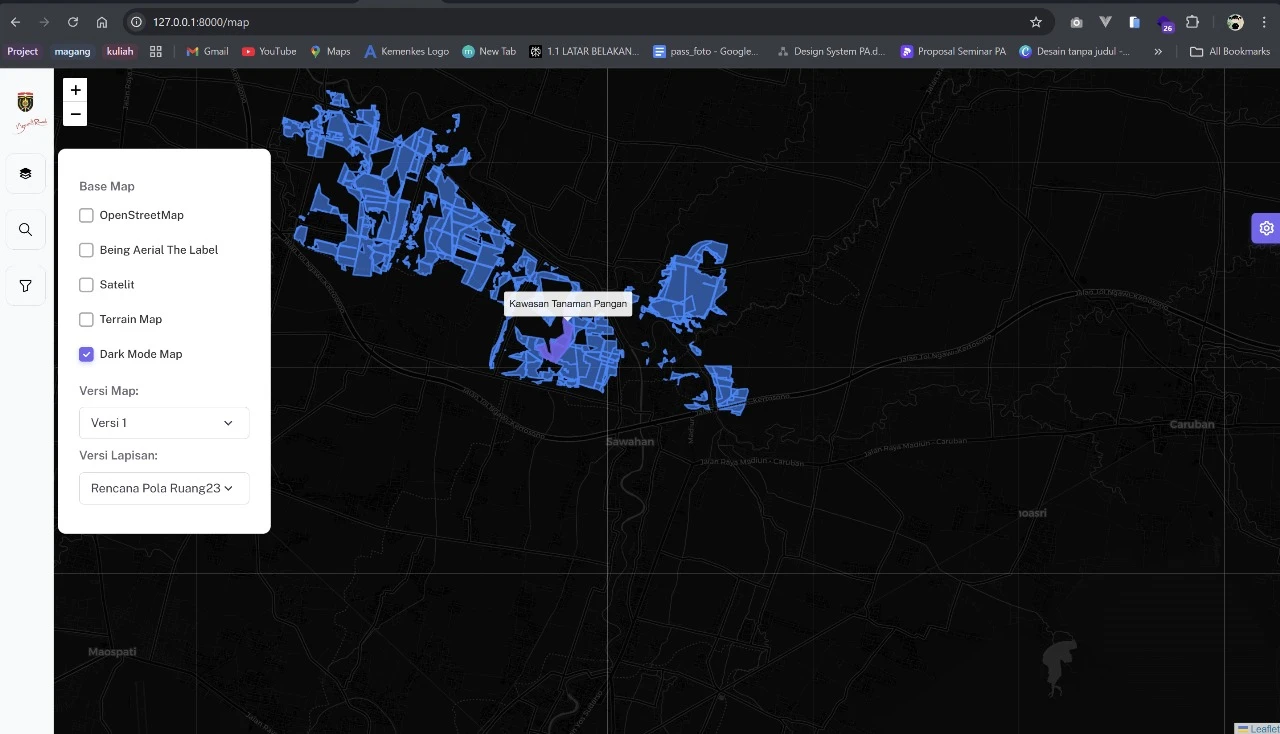The width and height of the screenshot is (1280, 734).
Task: Reload the page with browser refresh icon
Action: (73, 22)
